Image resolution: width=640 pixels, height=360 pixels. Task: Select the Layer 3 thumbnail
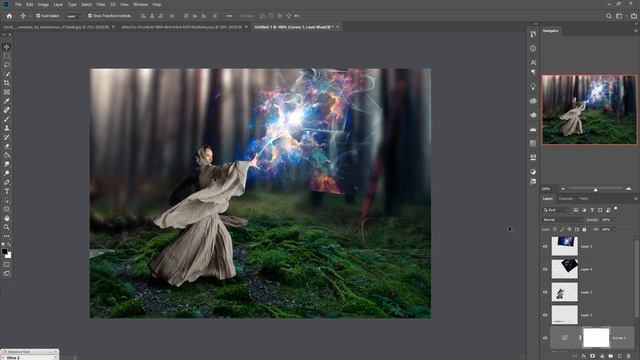coord(564,246)
